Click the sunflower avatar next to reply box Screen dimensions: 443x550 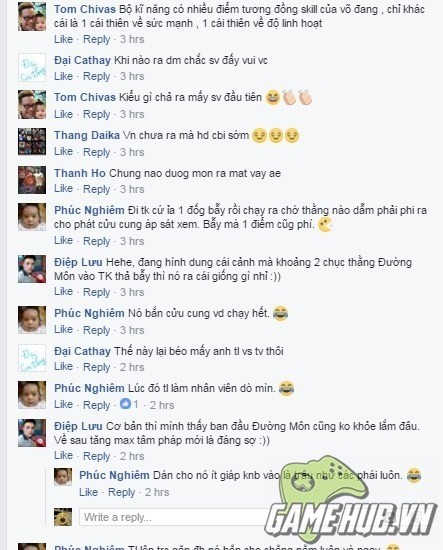tap(63, 517)
